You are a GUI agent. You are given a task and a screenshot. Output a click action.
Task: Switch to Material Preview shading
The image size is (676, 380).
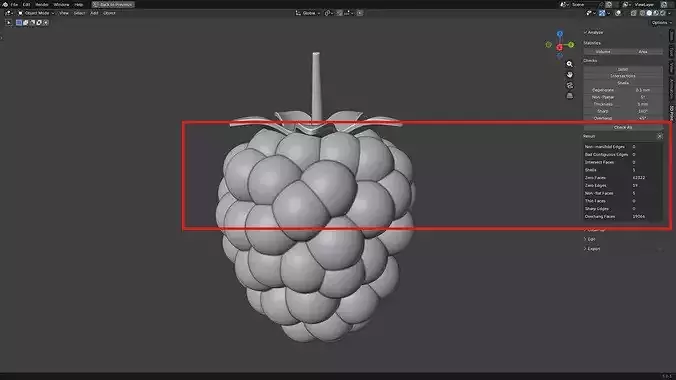pos(656,13)
